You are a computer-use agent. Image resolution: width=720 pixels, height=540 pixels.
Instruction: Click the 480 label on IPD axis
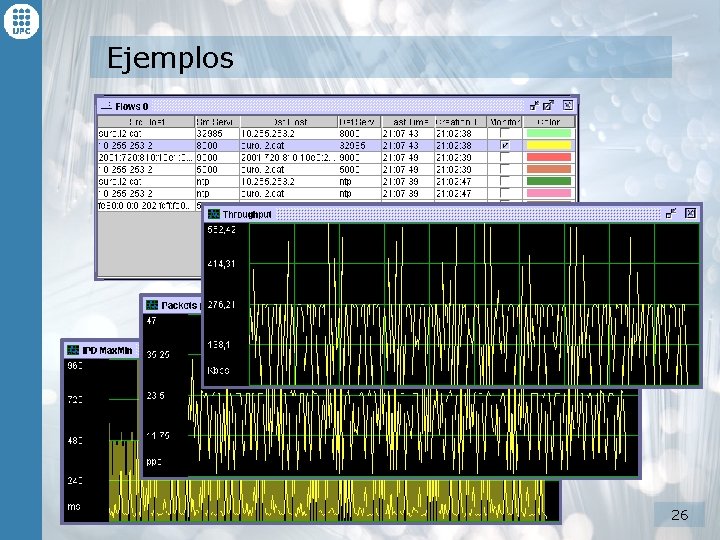(75, 440)
